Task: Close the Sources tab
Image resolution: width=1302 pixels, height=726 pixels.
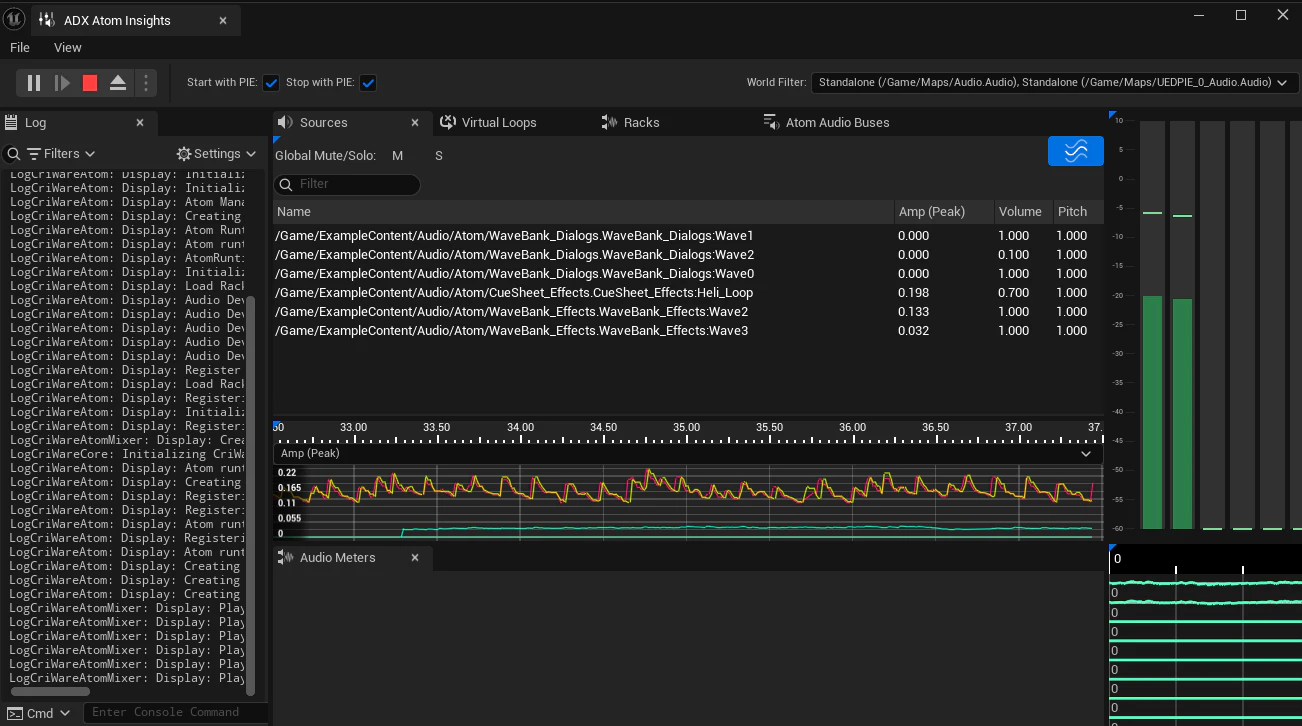Action: [x=415, y=122]
